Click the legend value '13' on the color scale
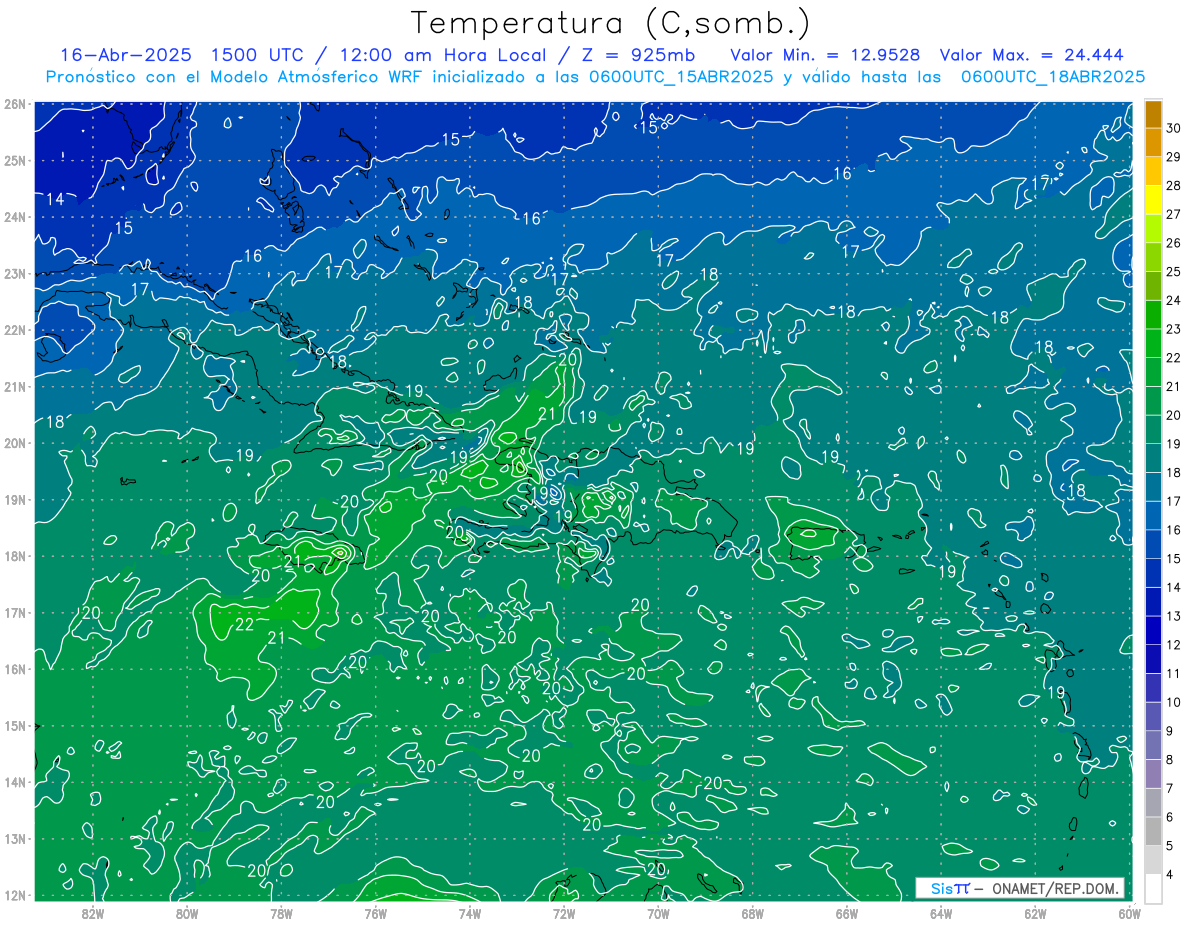 click(x=1174, y=616)
